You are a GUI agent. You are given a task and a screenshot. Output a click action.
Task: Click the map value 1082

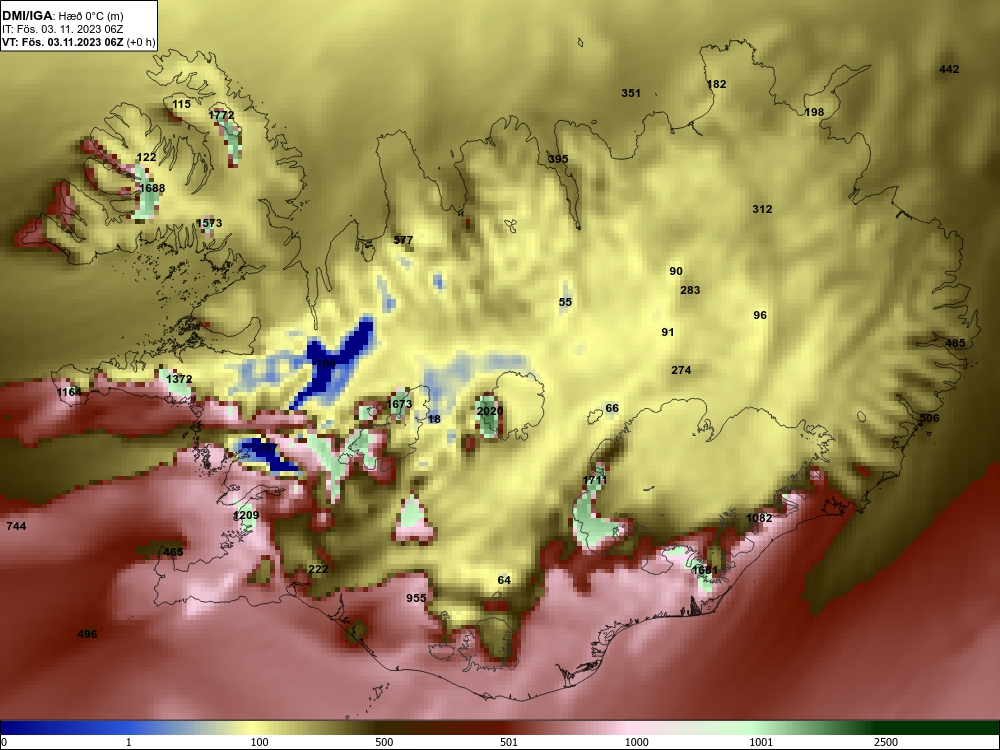759,518
